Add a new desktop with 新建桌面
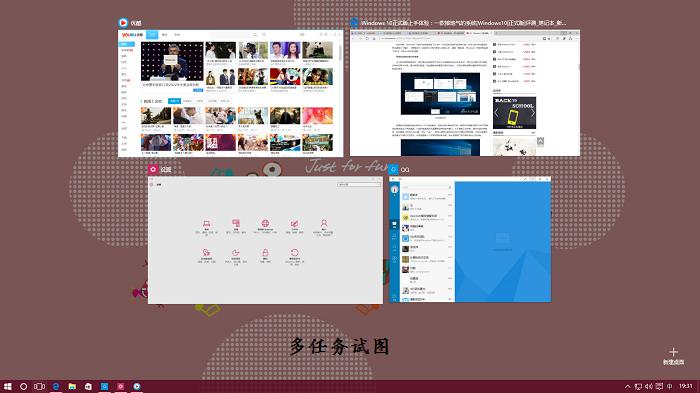This screenshot has width=700, height=393. pos(673,356)
